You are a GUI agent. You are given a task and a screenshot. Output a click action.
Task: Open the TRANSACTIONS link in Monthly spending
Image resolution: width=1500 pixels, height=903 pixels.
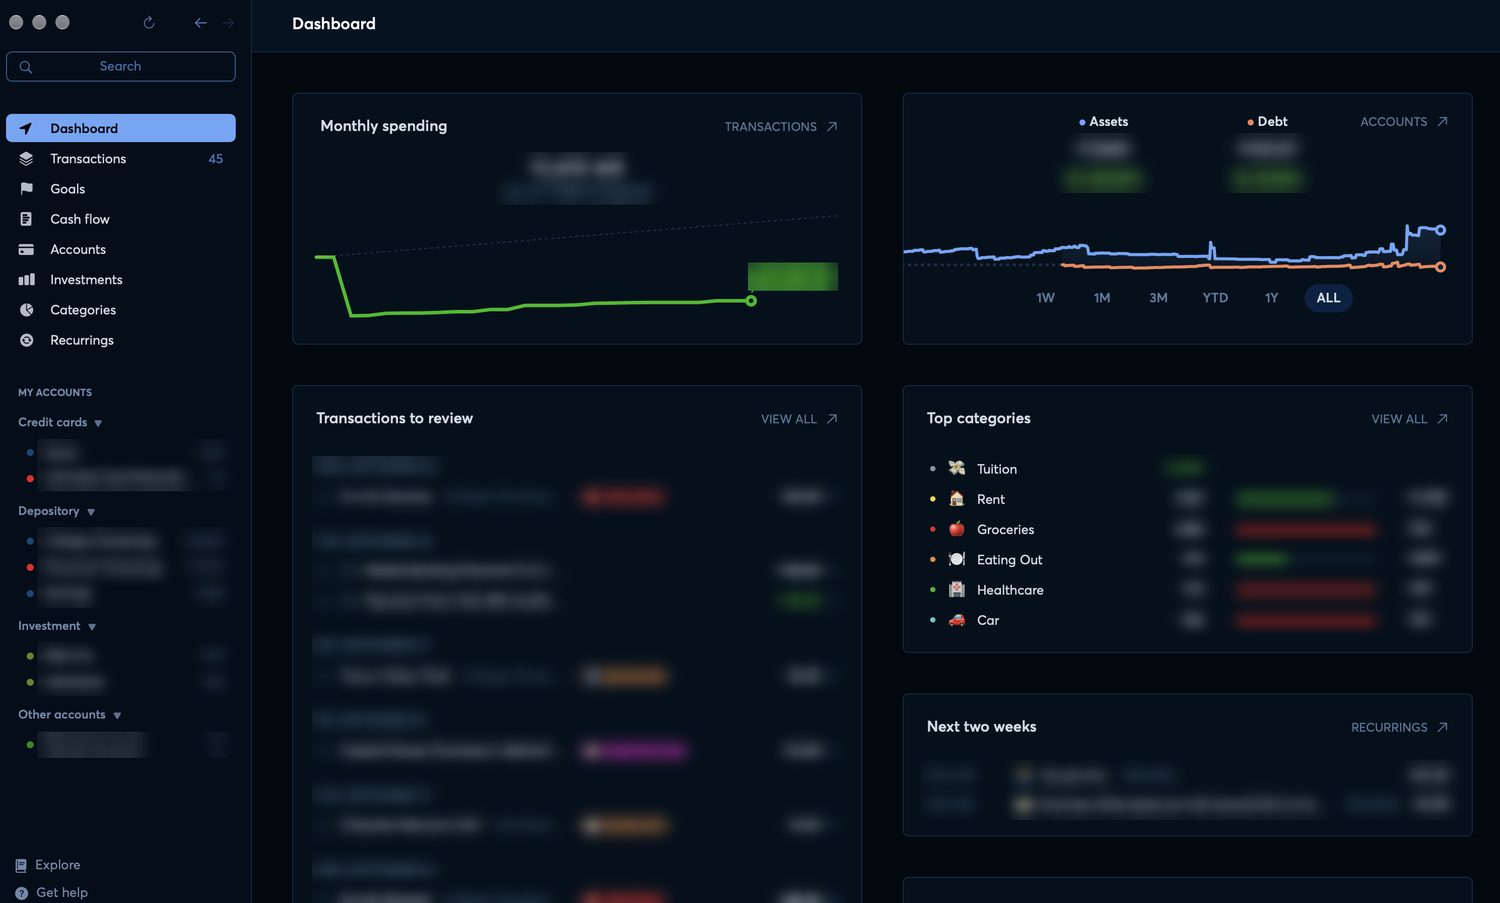781,127
